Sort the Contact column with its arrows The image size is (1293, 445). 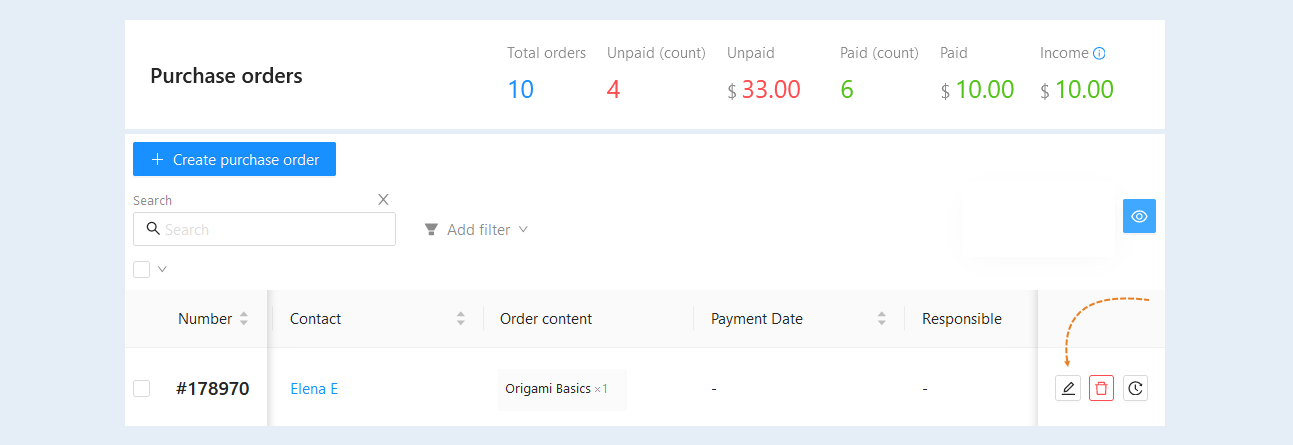tap(461, 319)
